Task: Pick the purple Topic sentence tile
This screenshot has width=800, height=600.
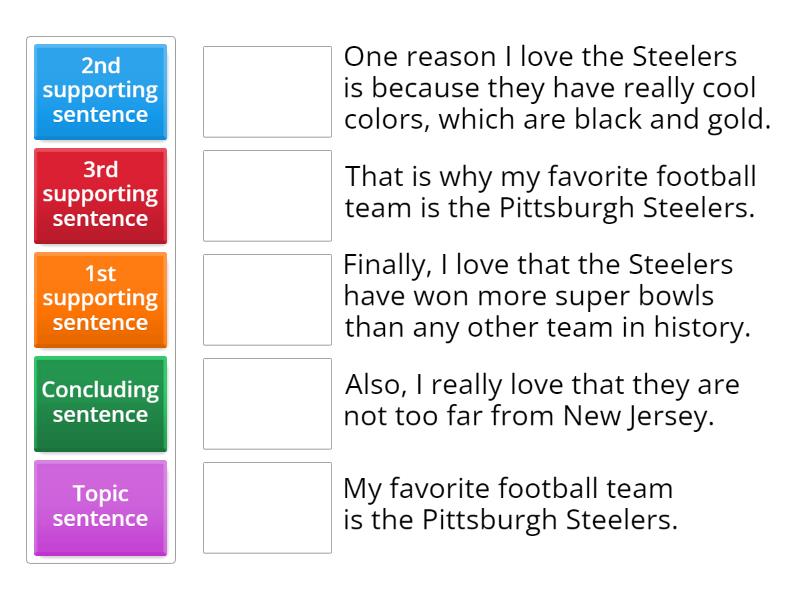Action: pyautogui.click(x=100, y=507)
